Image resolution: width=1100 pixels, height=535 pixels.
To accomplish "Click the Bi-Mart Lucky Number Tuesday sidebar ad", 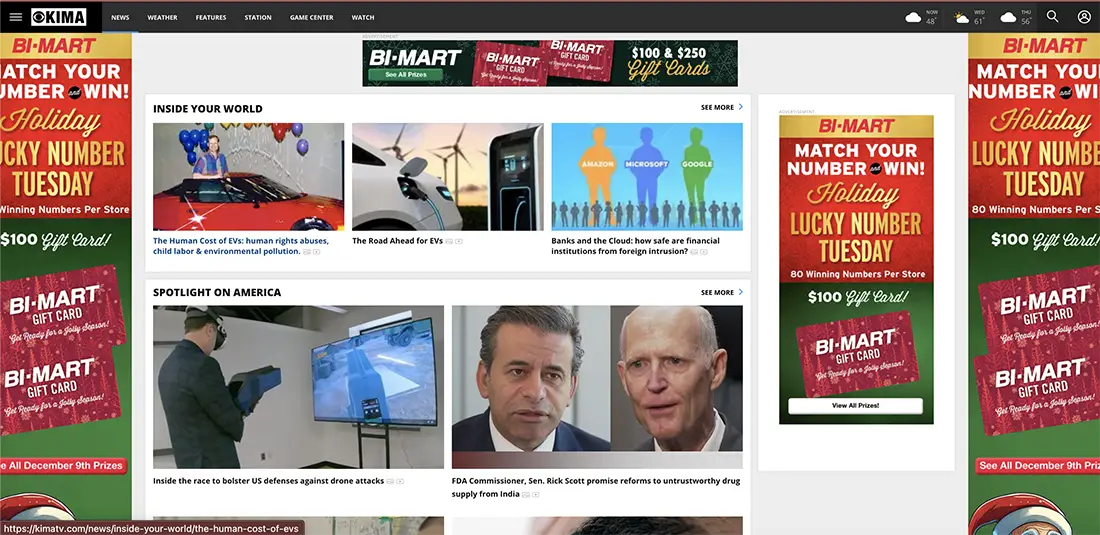I will coord(856,270).
